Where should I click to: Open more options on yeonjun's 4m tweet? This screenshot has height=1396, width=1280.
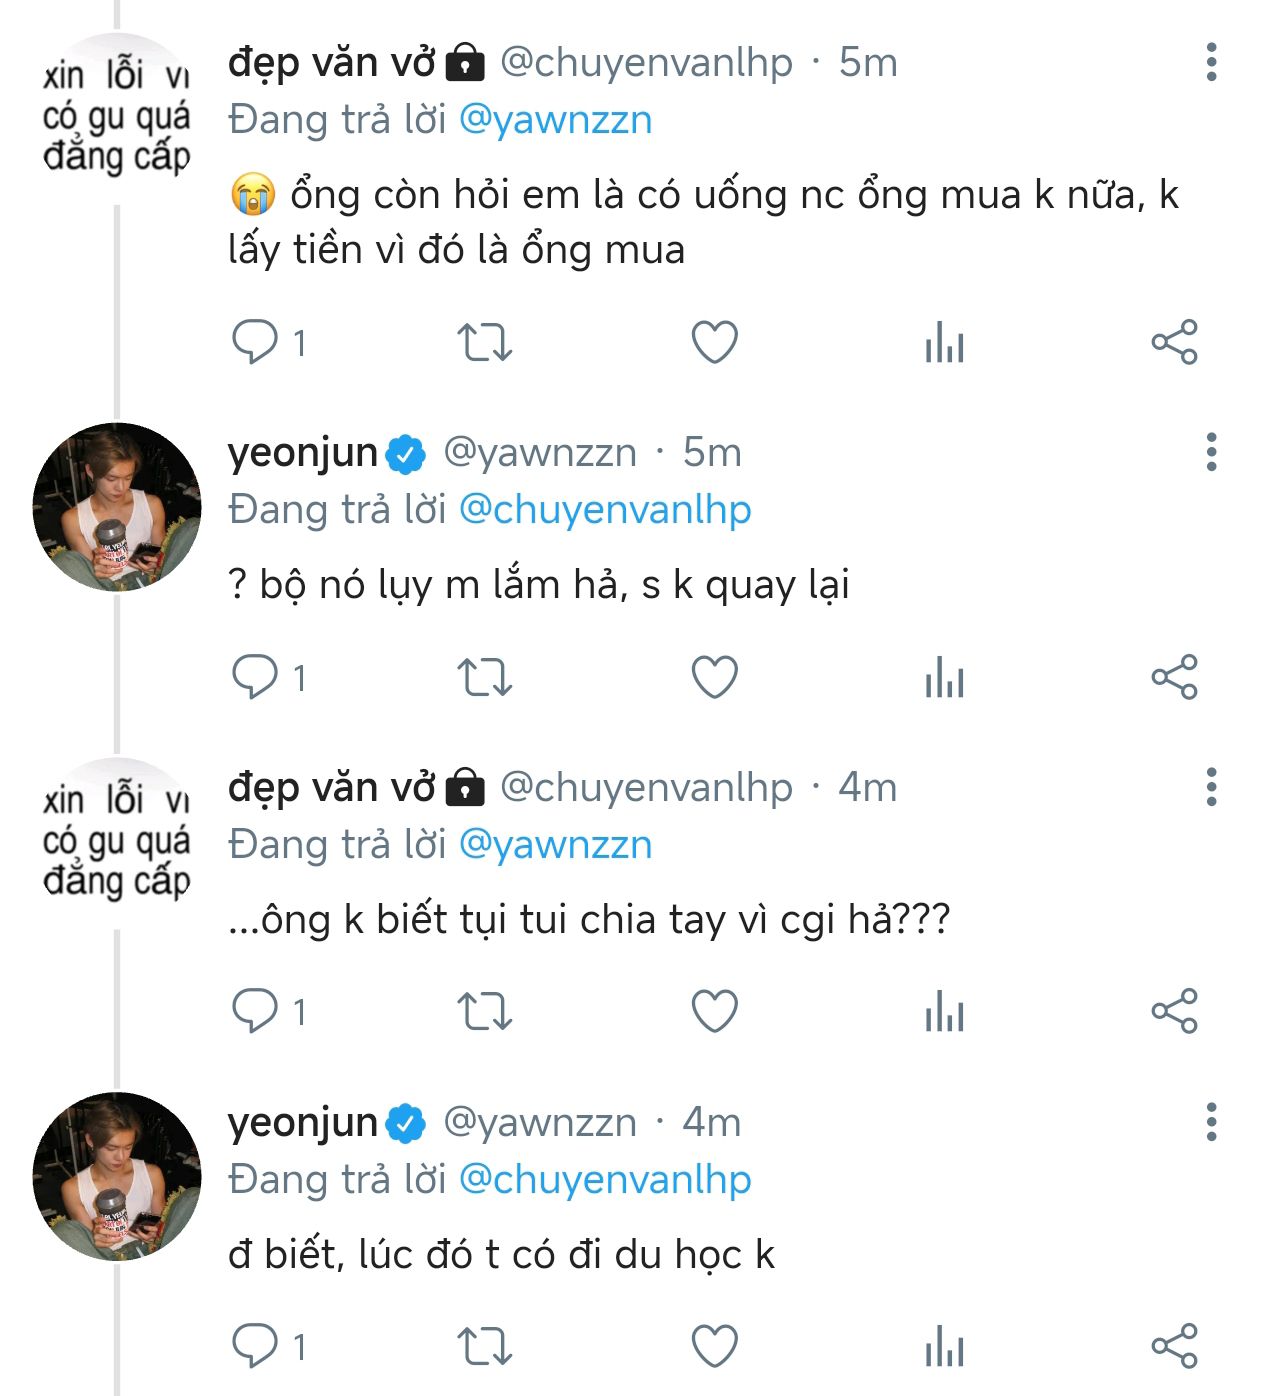[1211, 1122]
